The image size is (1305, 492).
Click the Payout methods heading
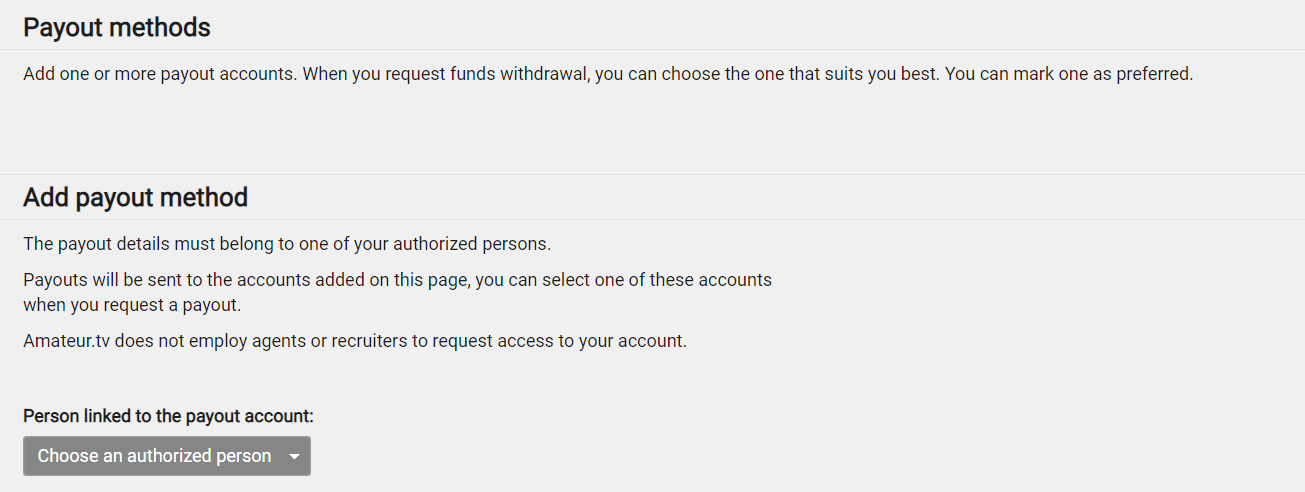point(117,28)
